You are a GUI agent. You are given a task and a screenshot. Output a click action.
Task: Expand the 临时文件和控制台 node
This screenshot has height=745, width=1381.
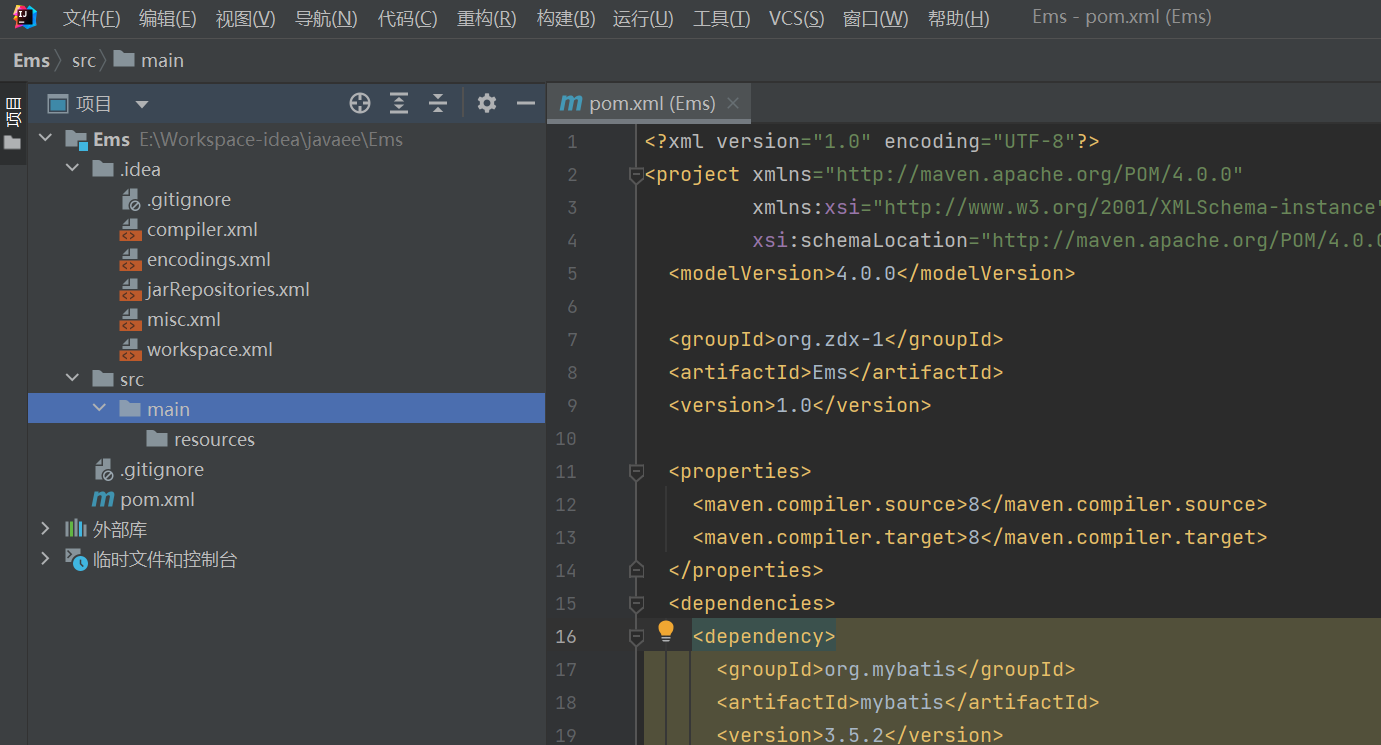(45, 559)
